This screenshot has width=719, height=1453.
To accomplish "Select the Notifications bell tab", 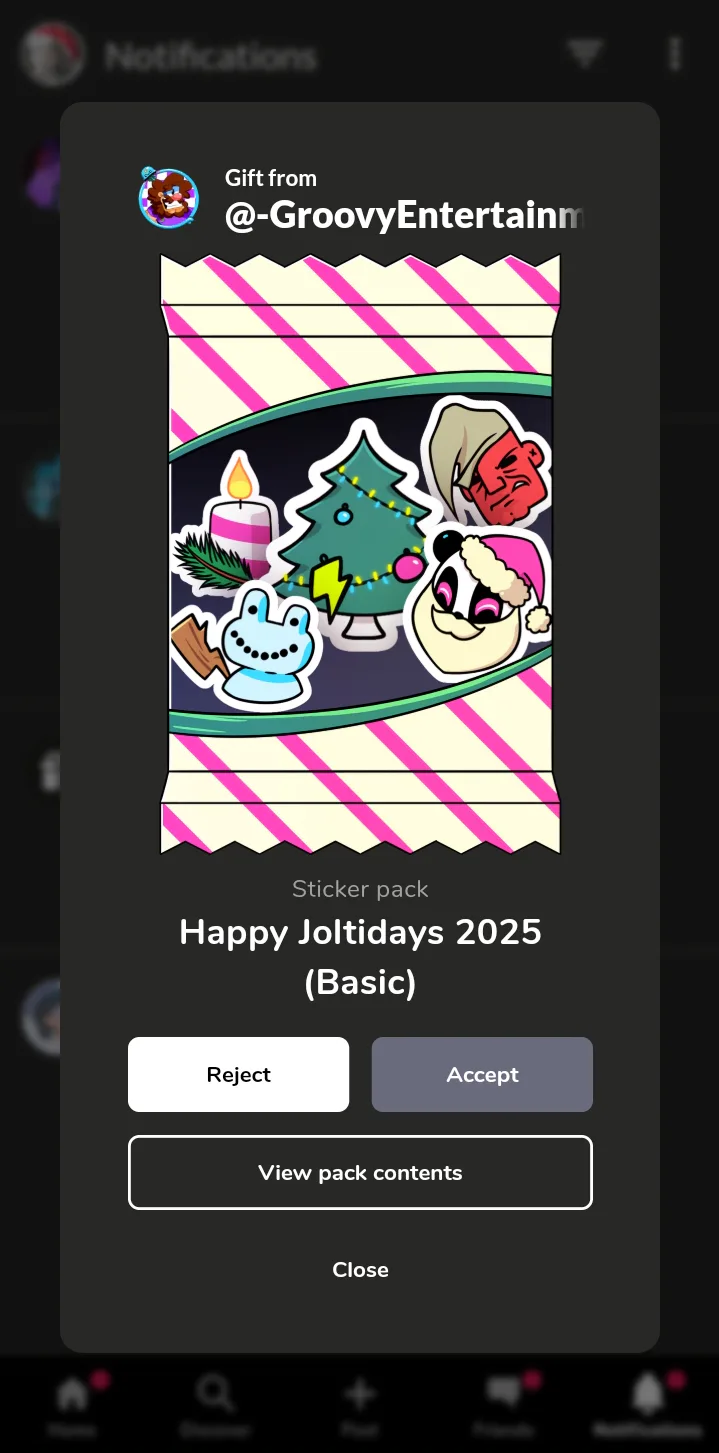I will (647, 1403).
